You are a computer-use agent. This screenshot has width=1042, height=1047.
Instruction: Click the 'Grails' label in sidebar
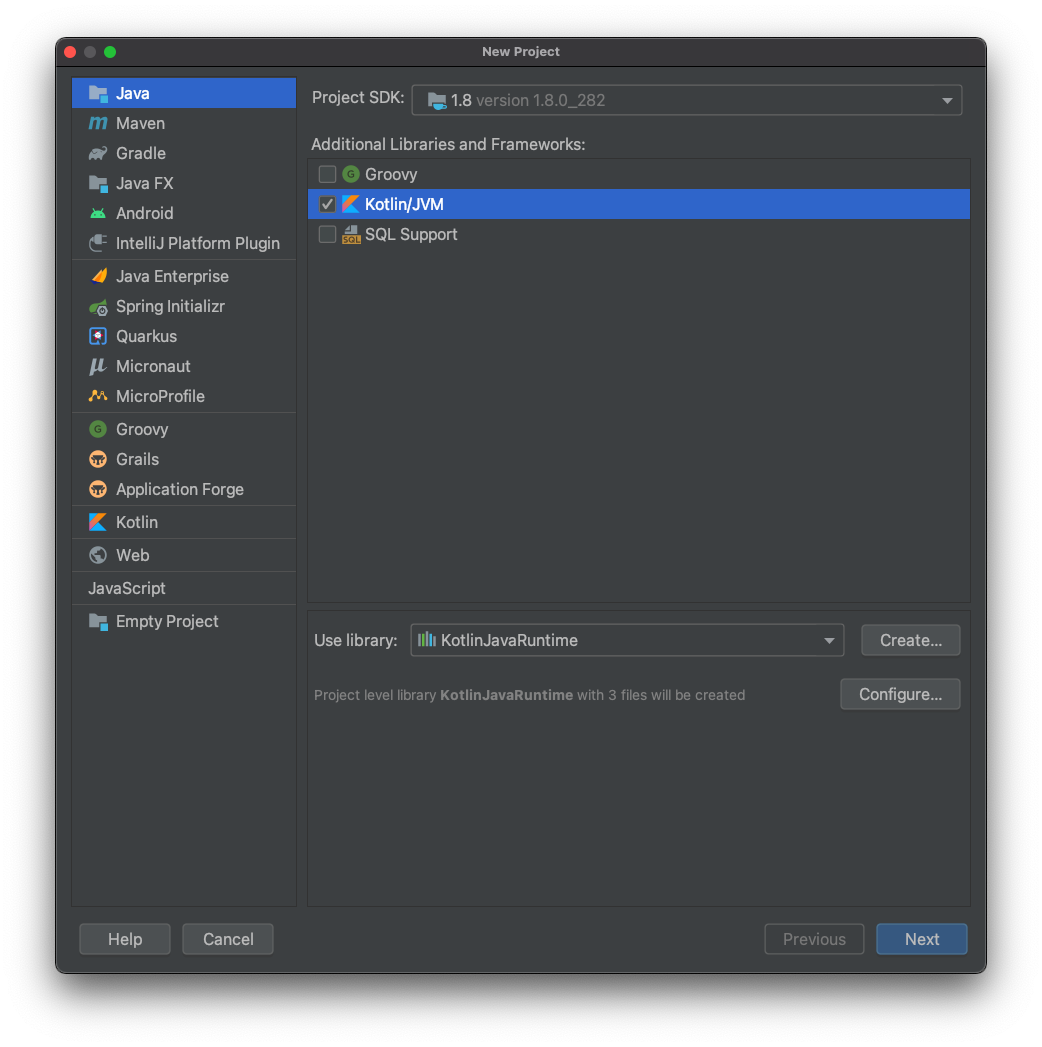[138, 459]
